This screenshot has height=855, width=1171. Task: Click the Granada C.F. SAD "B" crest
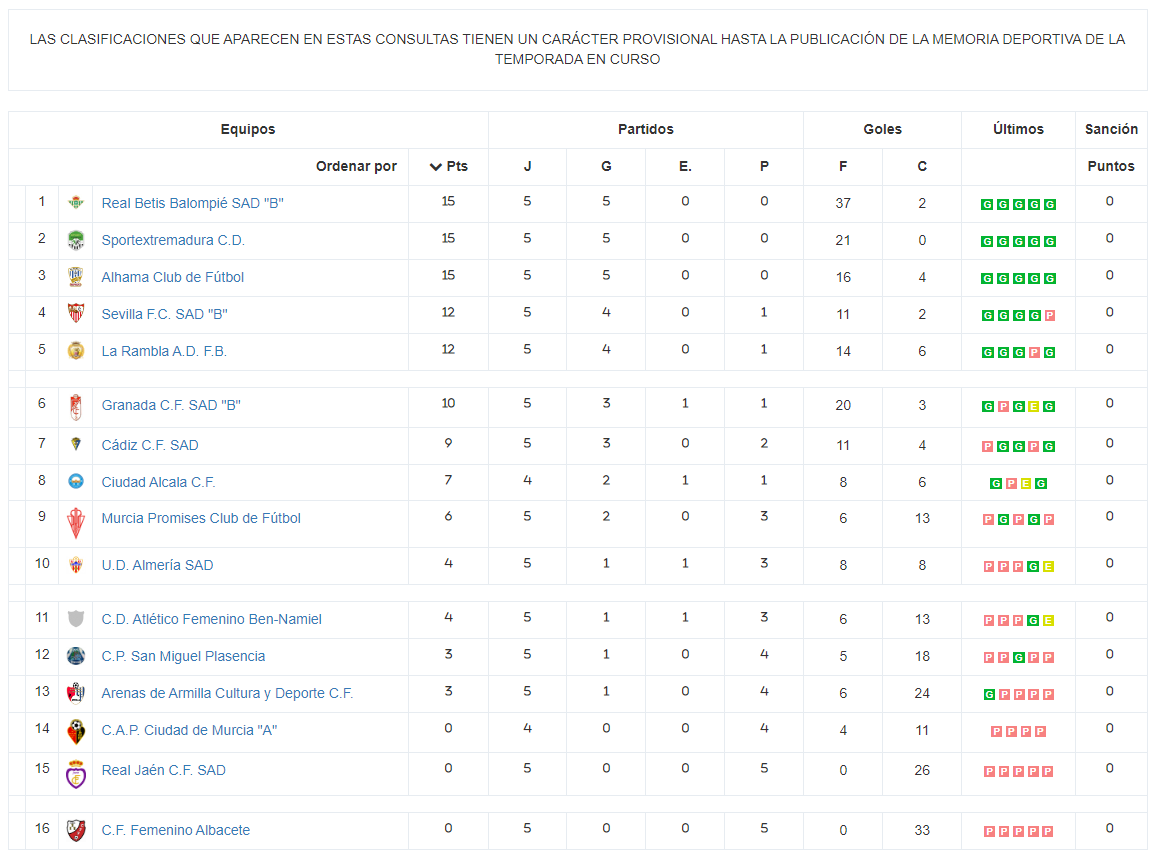click(x=75, y=407)
